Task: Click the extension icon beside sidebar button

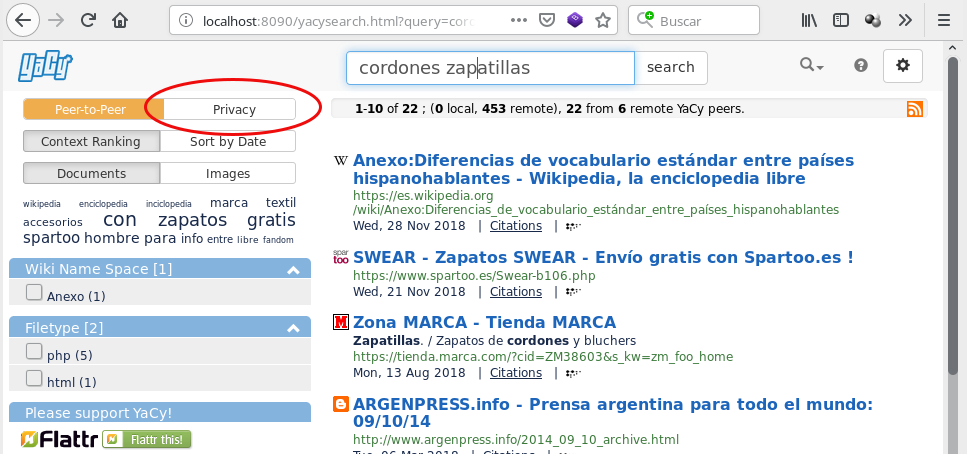Action: (x=873, y=20)
